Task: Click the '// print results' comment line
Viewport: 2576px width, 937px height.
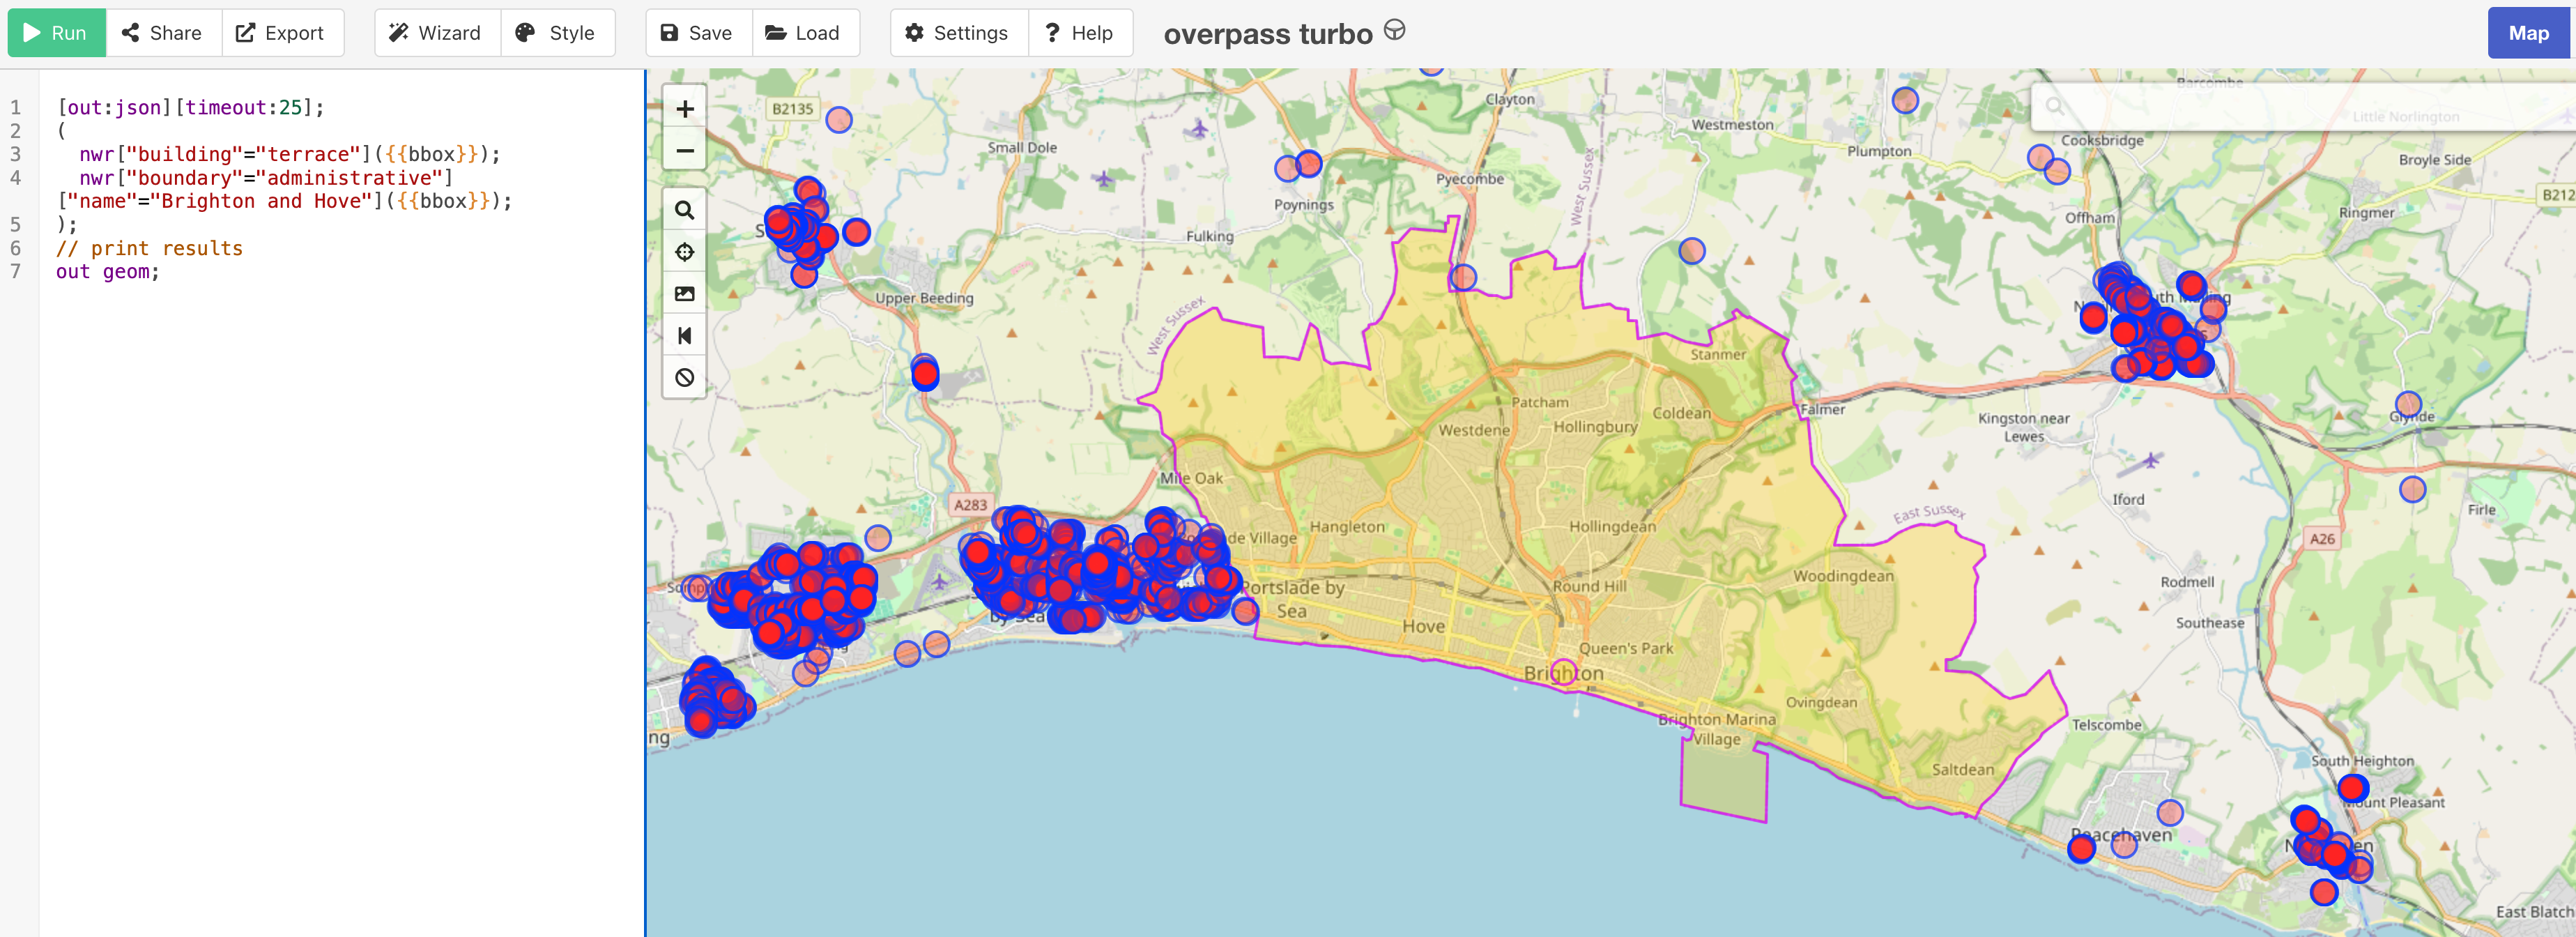Action: (x=150, y=248)
